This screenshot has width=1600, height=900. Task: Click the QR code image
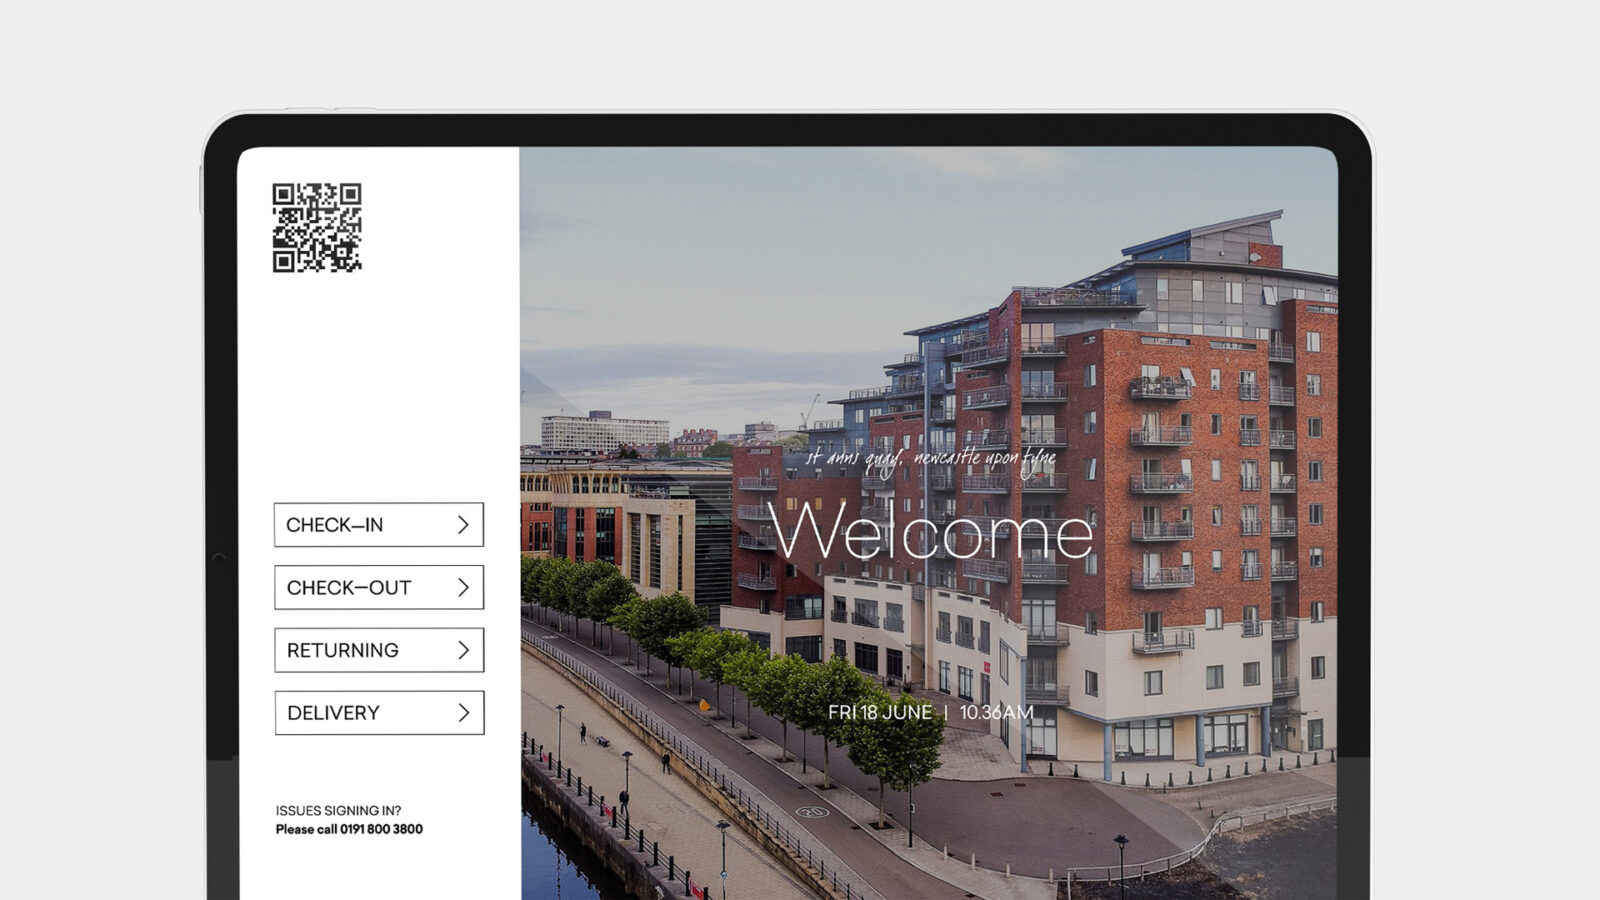(x=317, y=227)
